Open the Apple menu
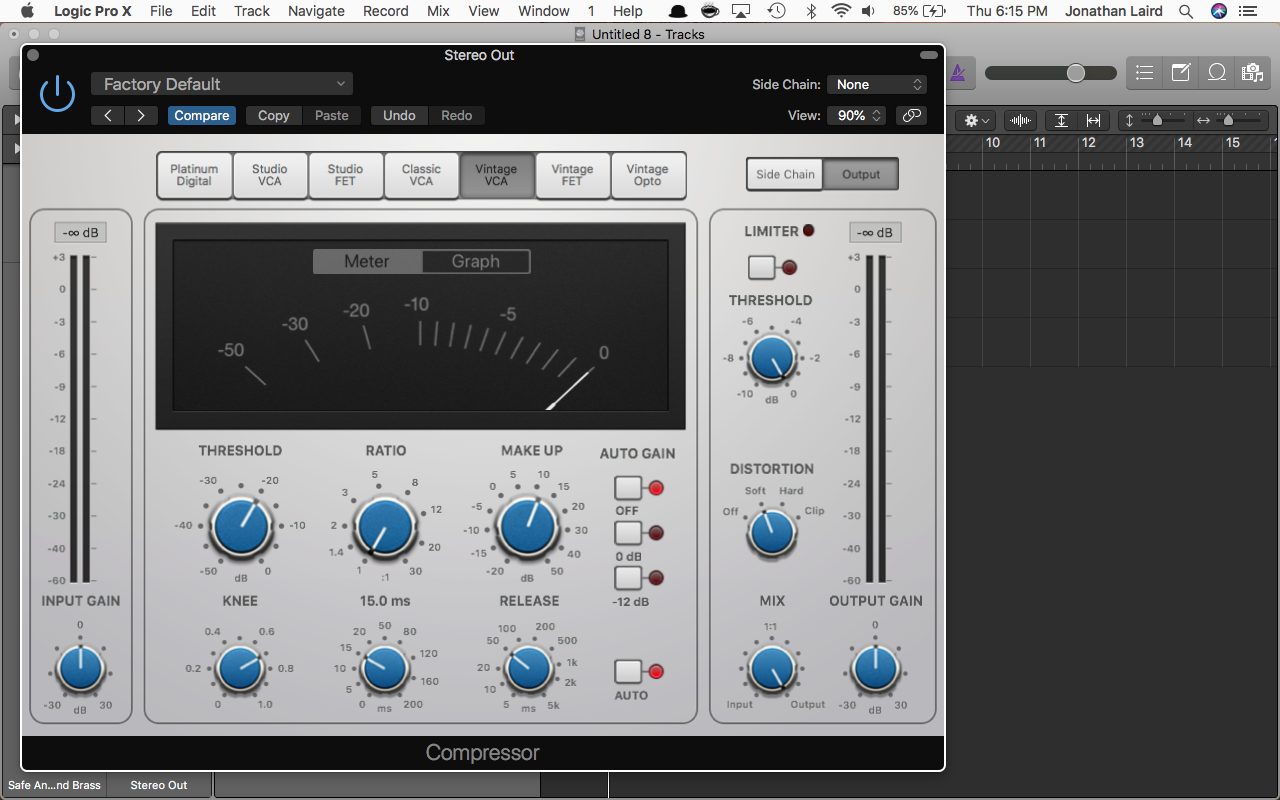Viewport: 1280px width, 800px height. click(27, 11)
